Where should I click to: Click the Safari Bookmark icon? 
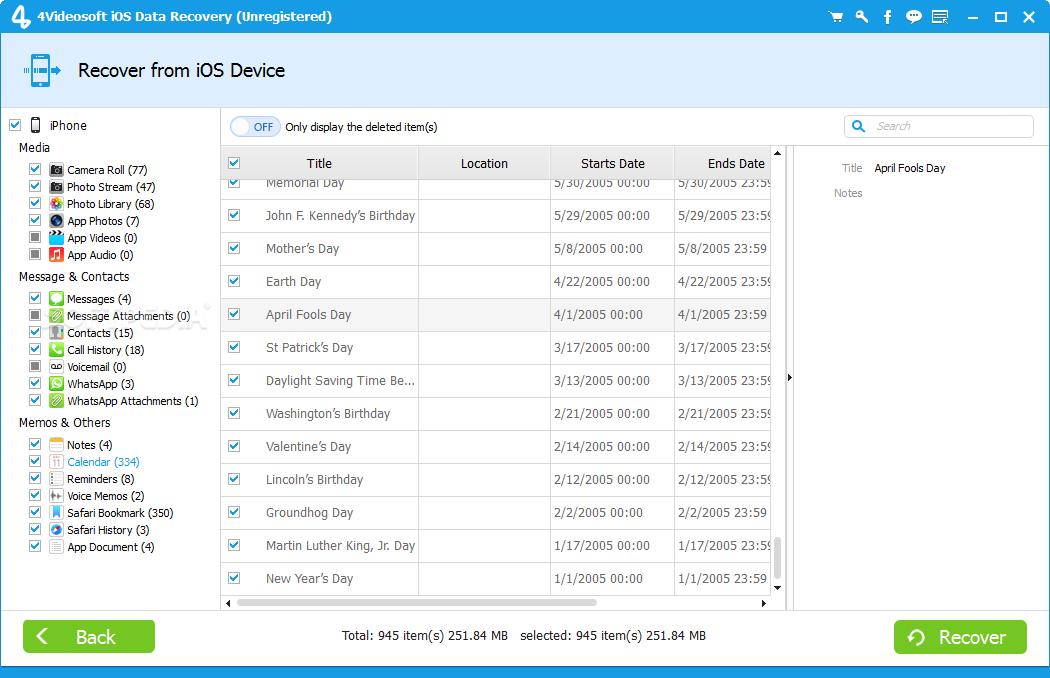point(56,513)
